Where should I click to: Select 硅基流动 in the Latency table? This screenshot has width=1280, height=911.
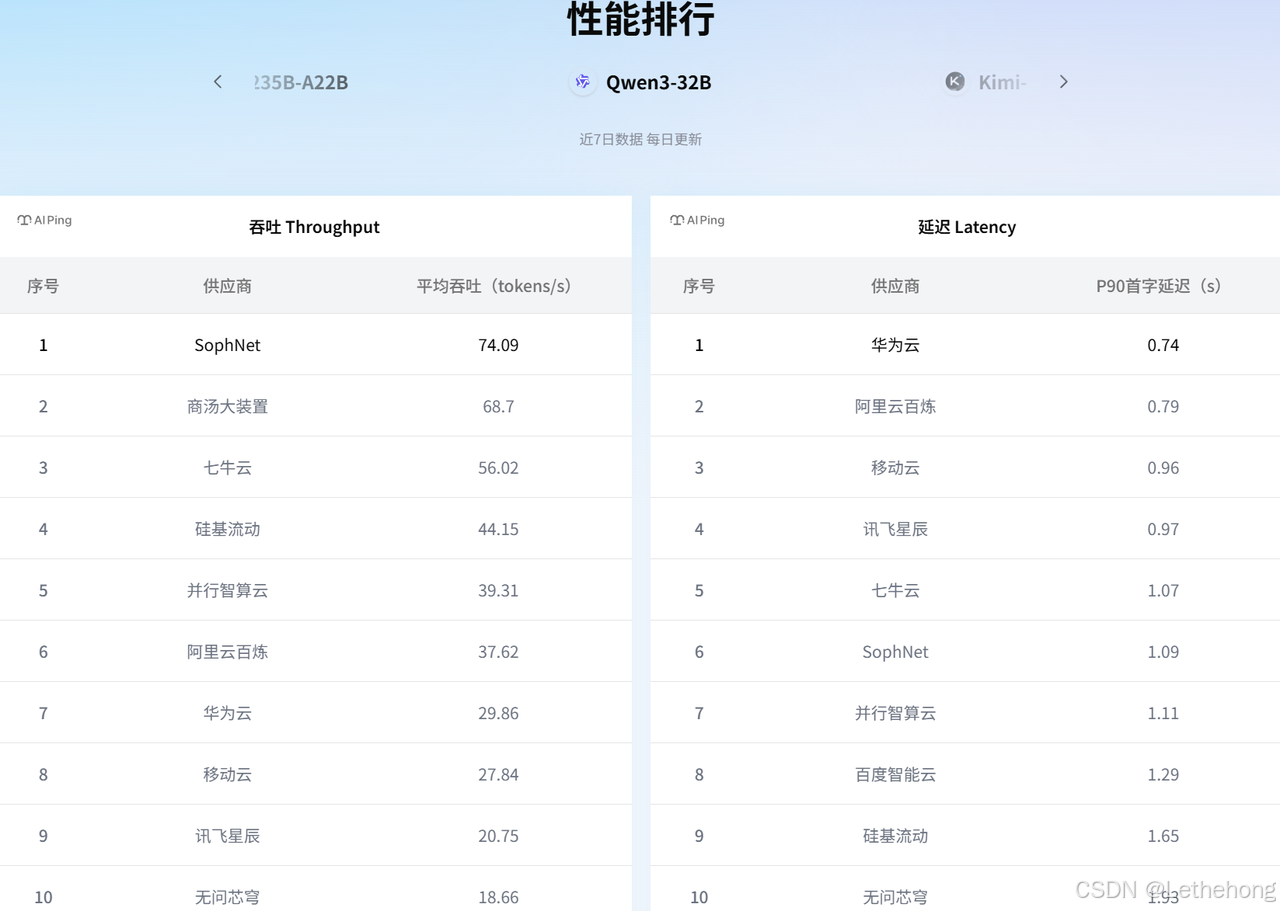coord(895,836)
